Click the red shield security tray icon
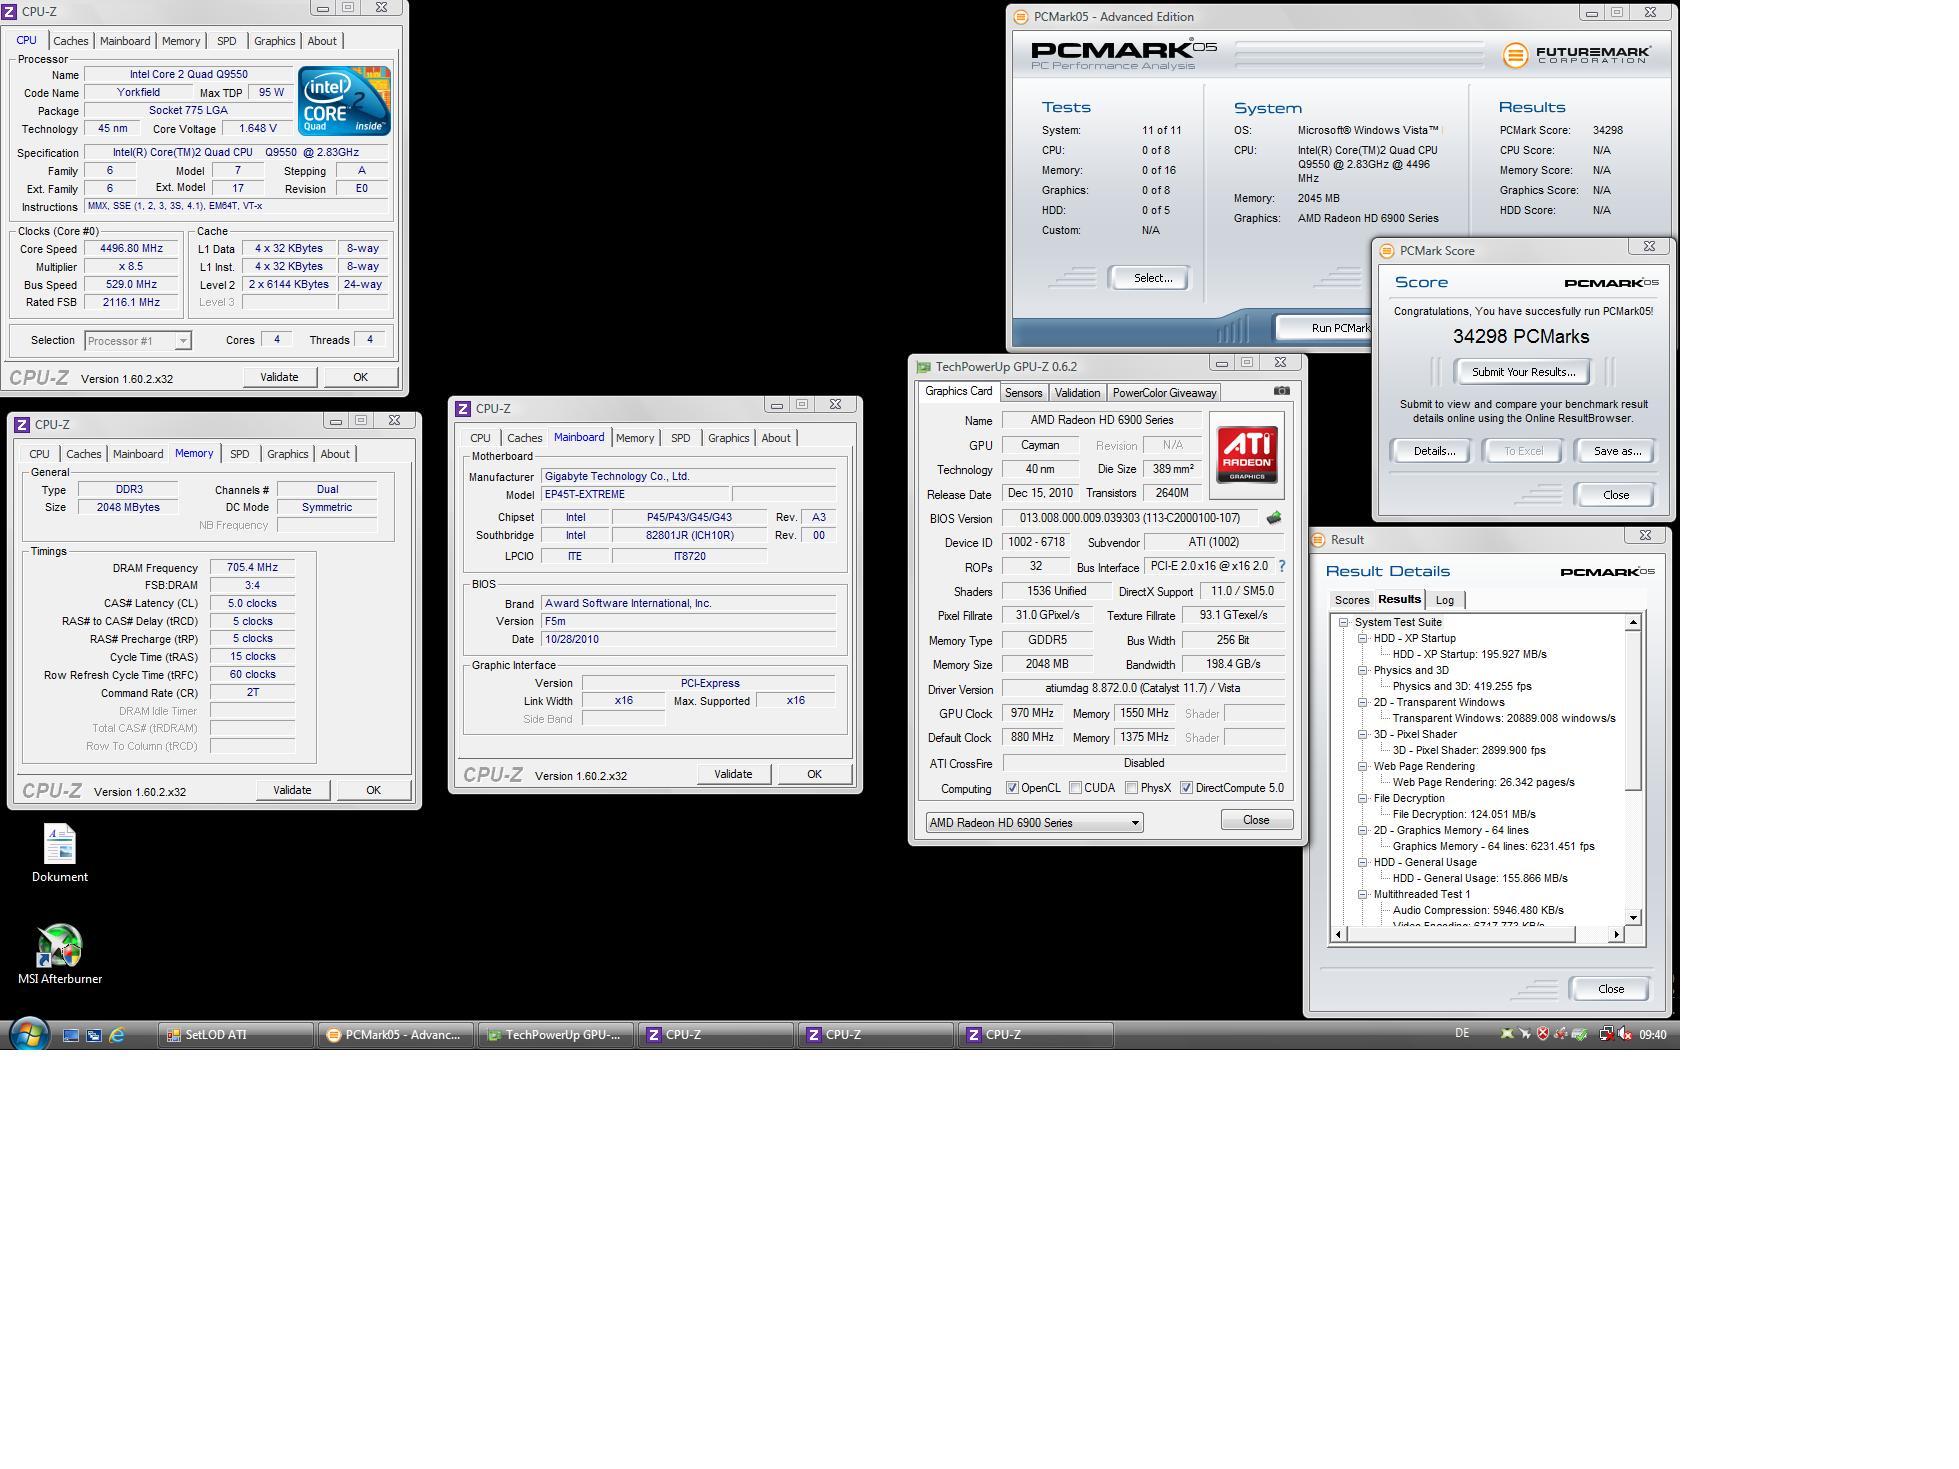Viewport: 1959px width, 1469px height. tap(1543, 1034)
